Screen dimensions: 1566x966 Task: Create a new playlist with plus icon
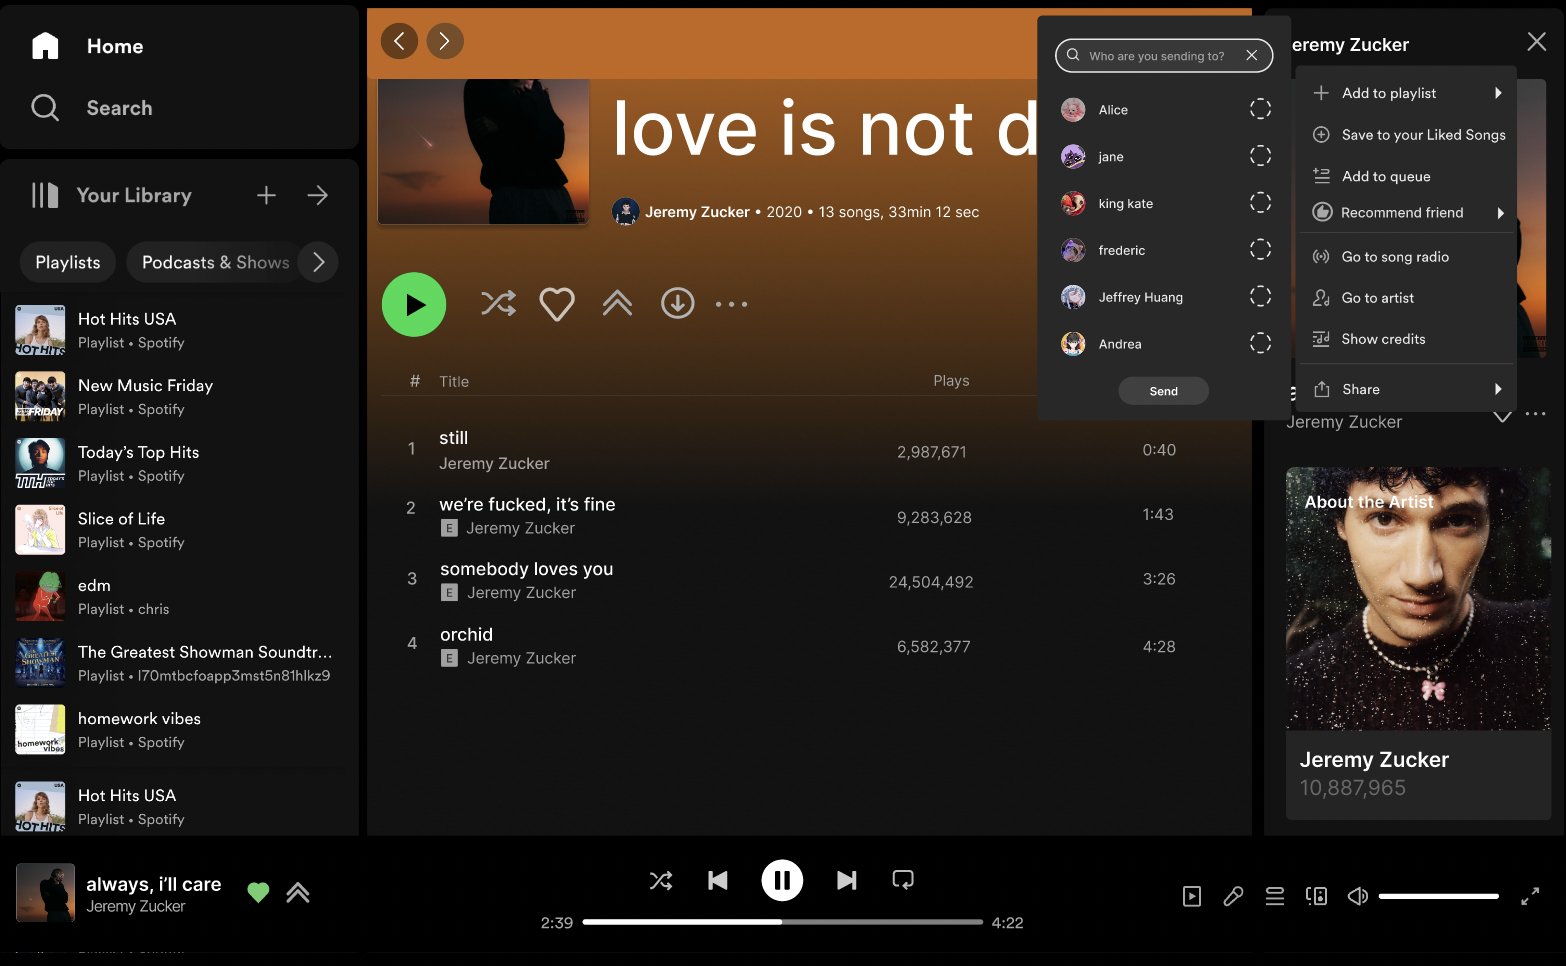[266, 195]
